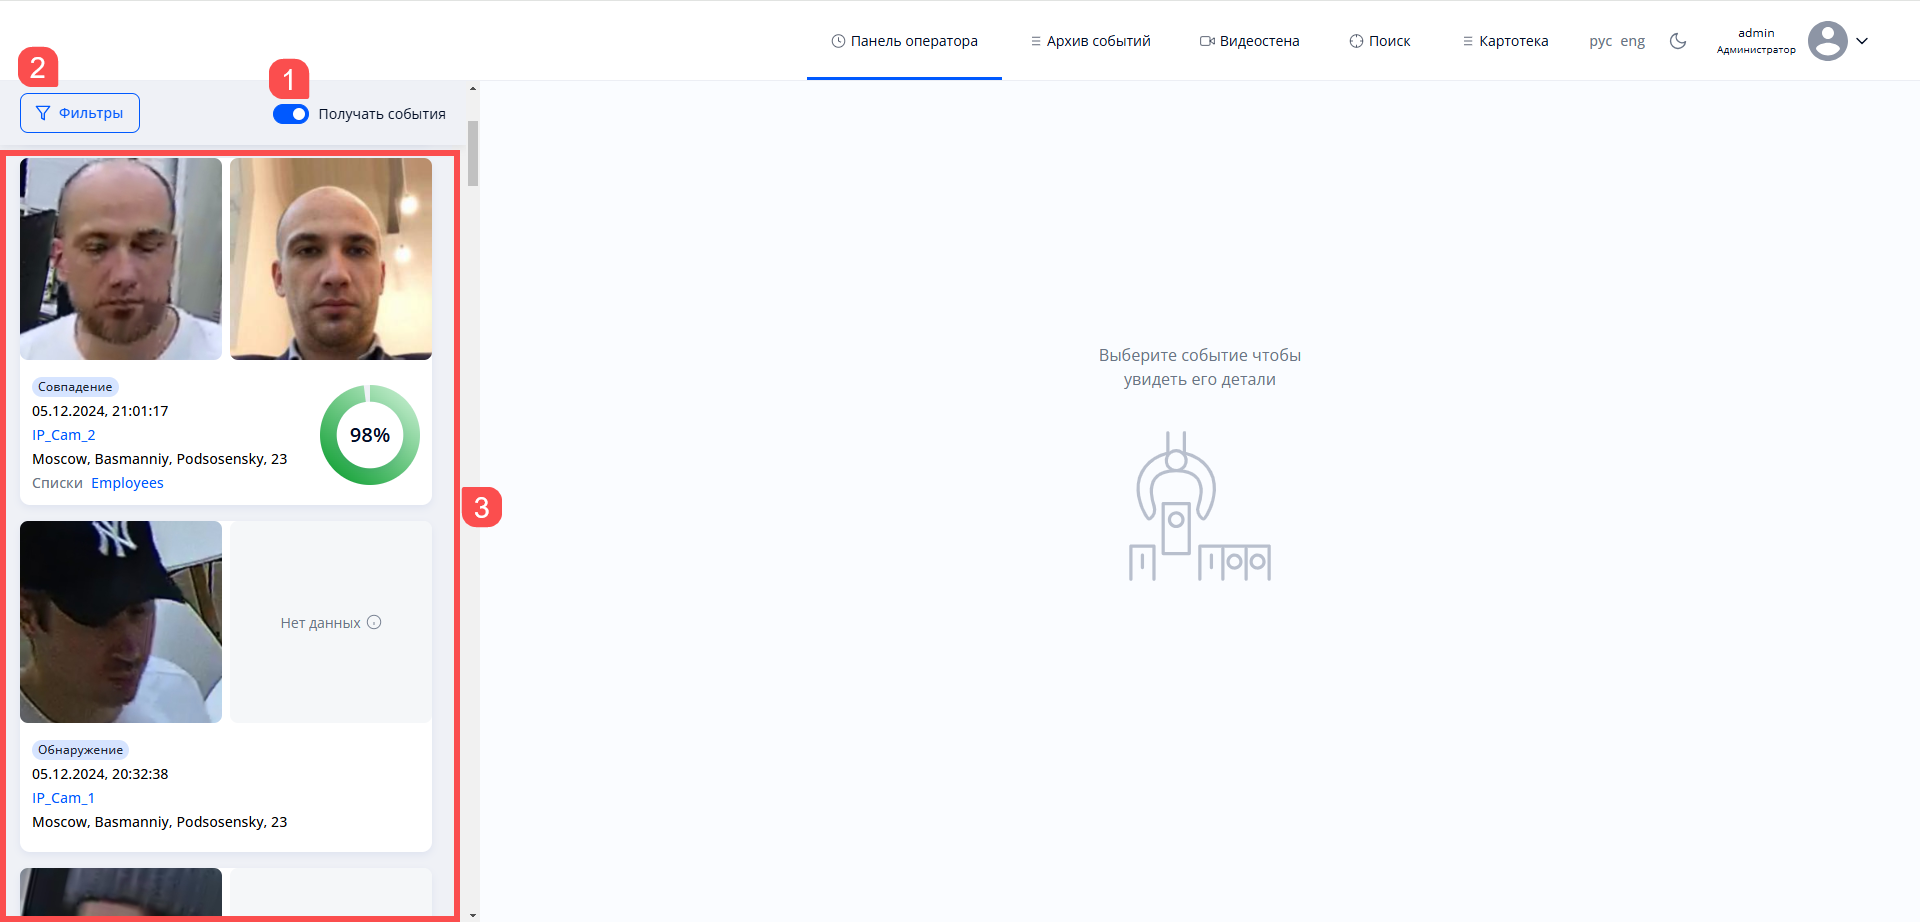
Task: Click the filter funnel icon
Action: point(43,113)
